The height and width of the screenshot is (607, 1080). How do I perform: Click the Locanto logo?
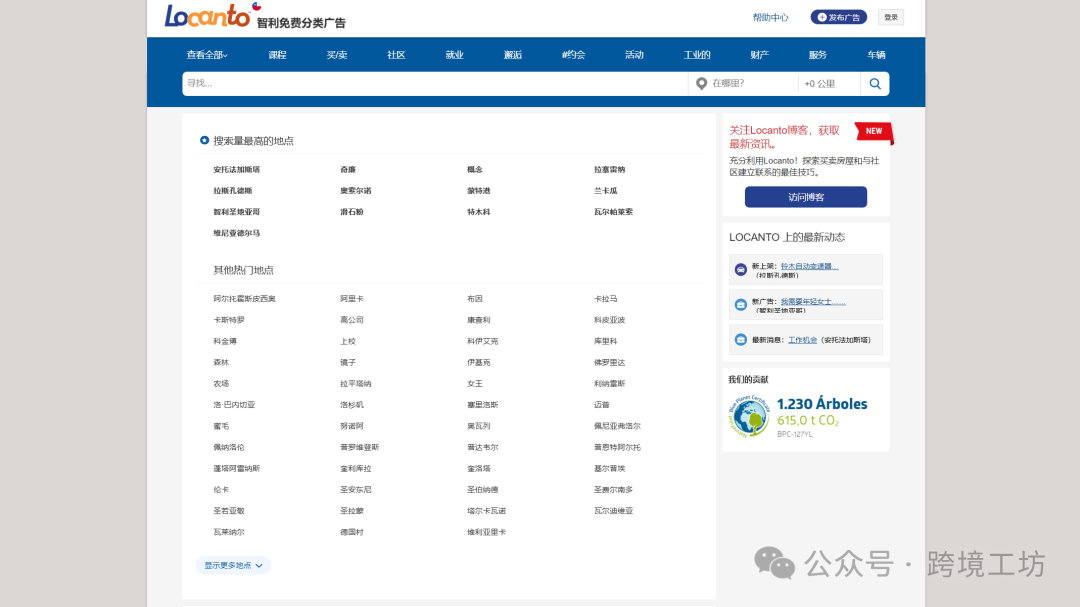(206, 16)
